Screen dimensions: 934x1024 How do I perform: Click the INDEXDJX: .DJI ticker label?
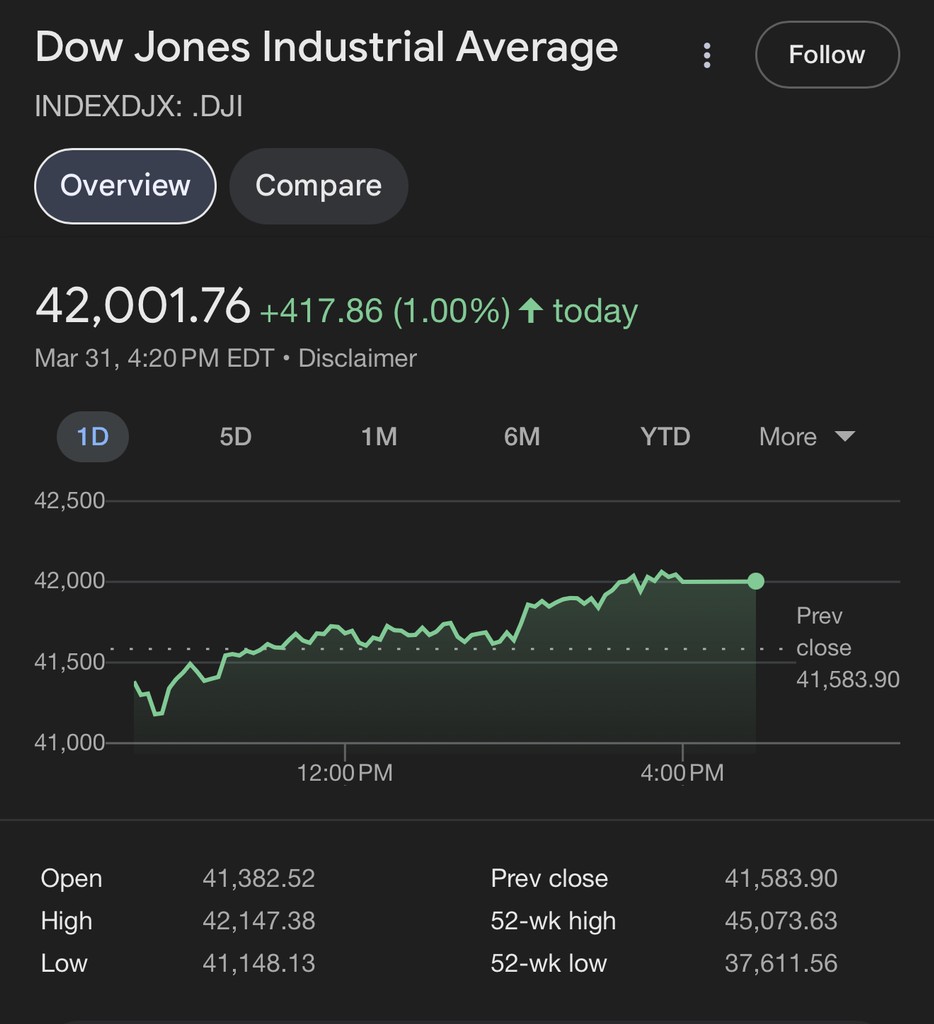[x=139, y=106]
